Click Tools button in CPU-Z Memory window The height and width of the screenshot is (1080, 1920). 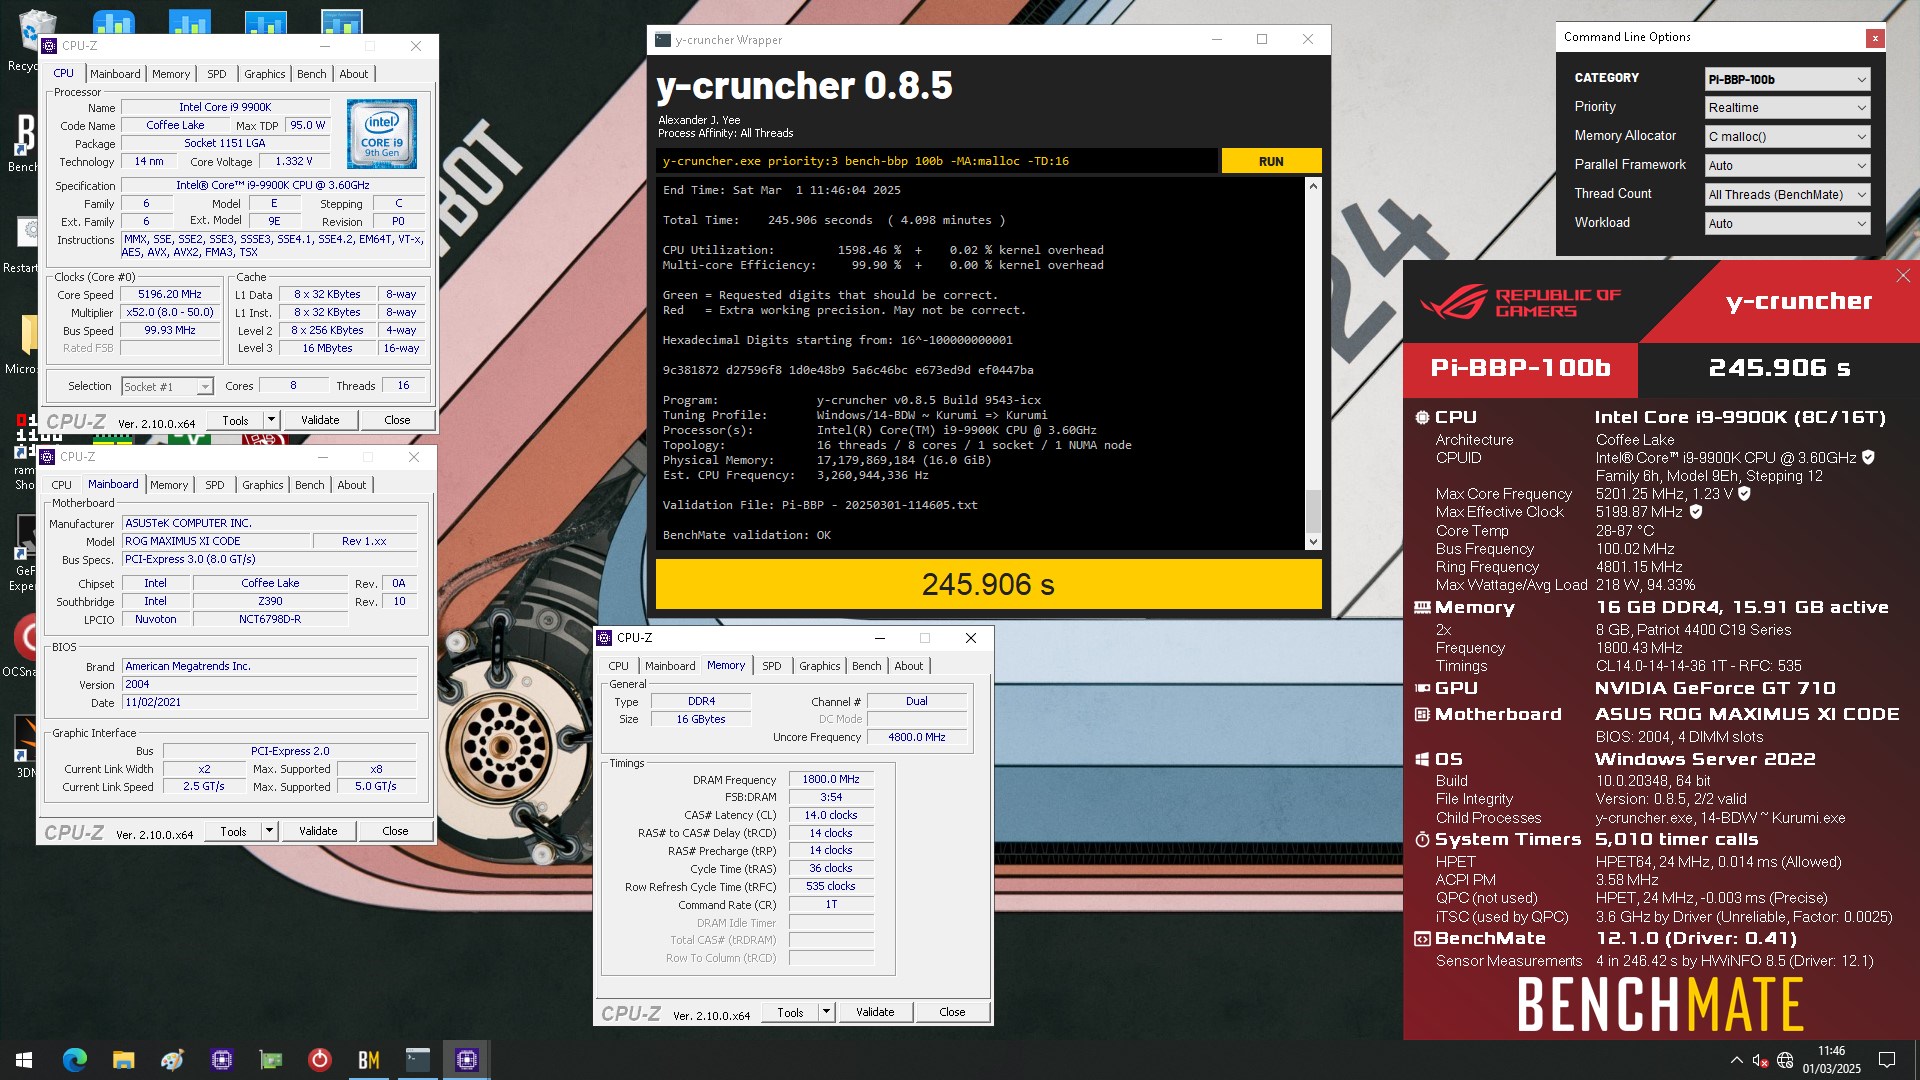click(790, 1012)
